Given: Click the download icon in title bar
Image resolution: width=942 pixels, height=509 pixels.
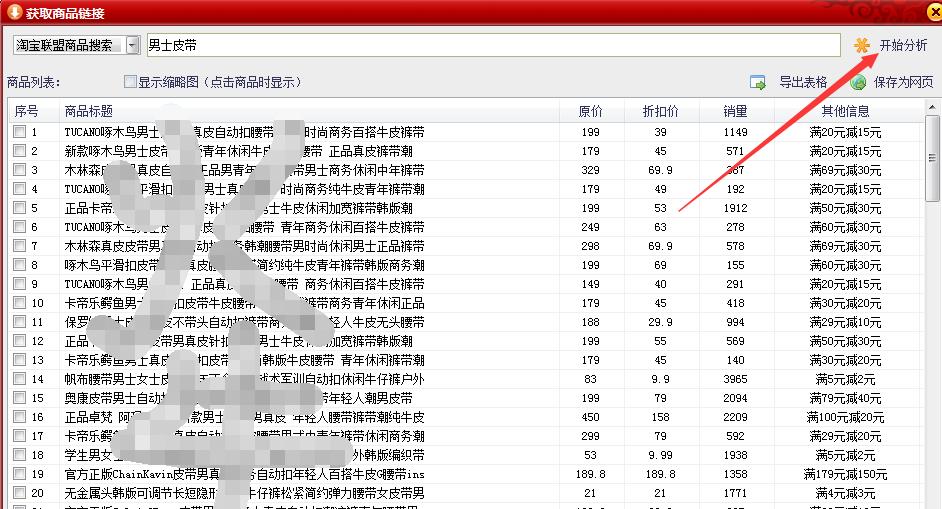Looking at the screenshot, I should [x=14, y=12].
